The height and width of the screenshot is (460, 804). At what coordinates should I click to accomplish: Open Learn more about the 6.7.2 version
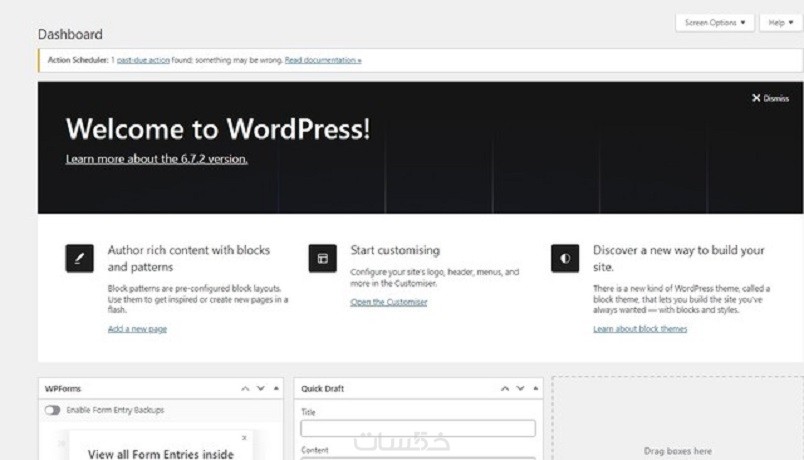click(156, 159)
